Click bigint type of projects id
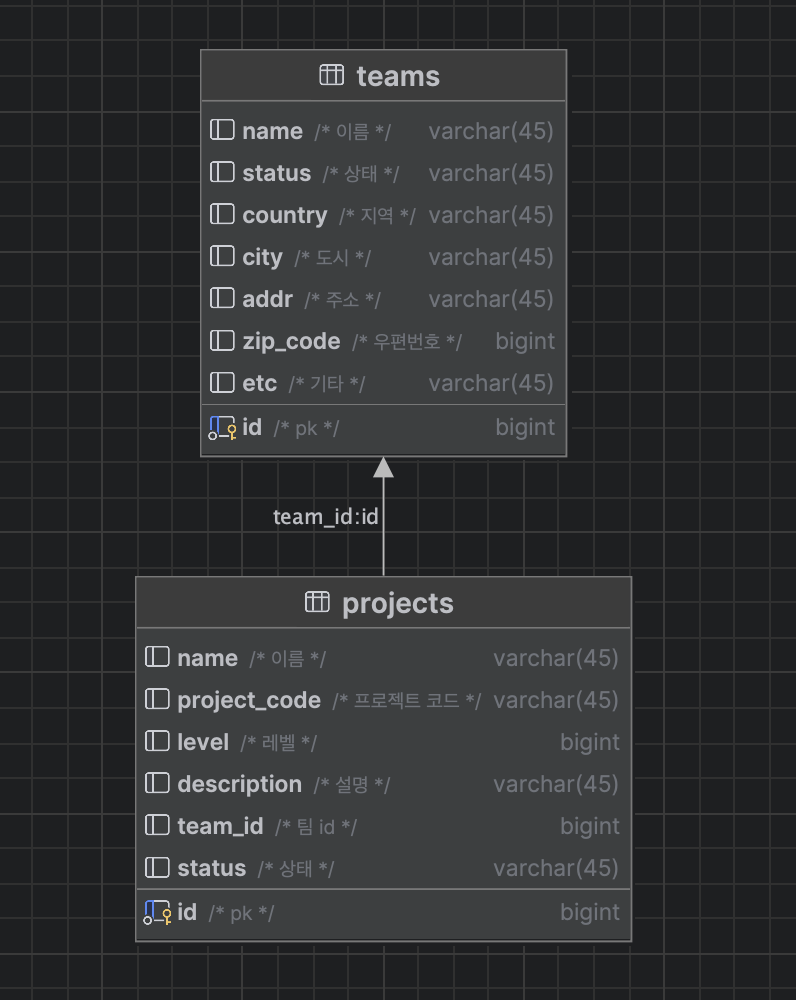The image size is (796, 1000). click(x=590, y=913)
